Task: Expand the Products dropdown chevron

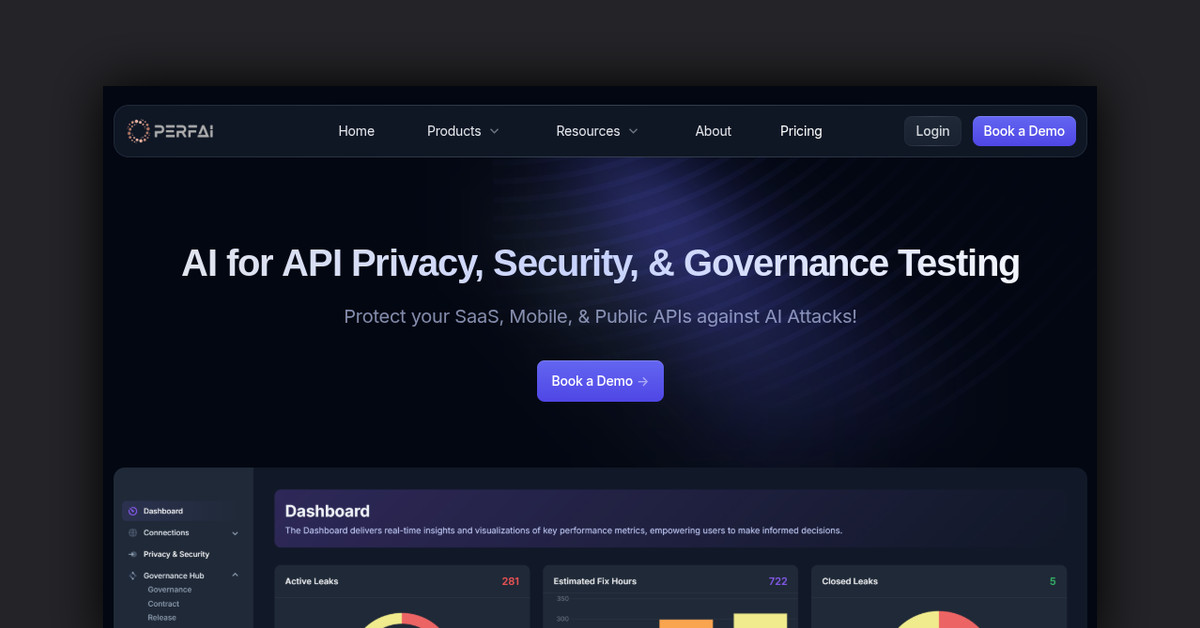Action: tap(494, 131)
